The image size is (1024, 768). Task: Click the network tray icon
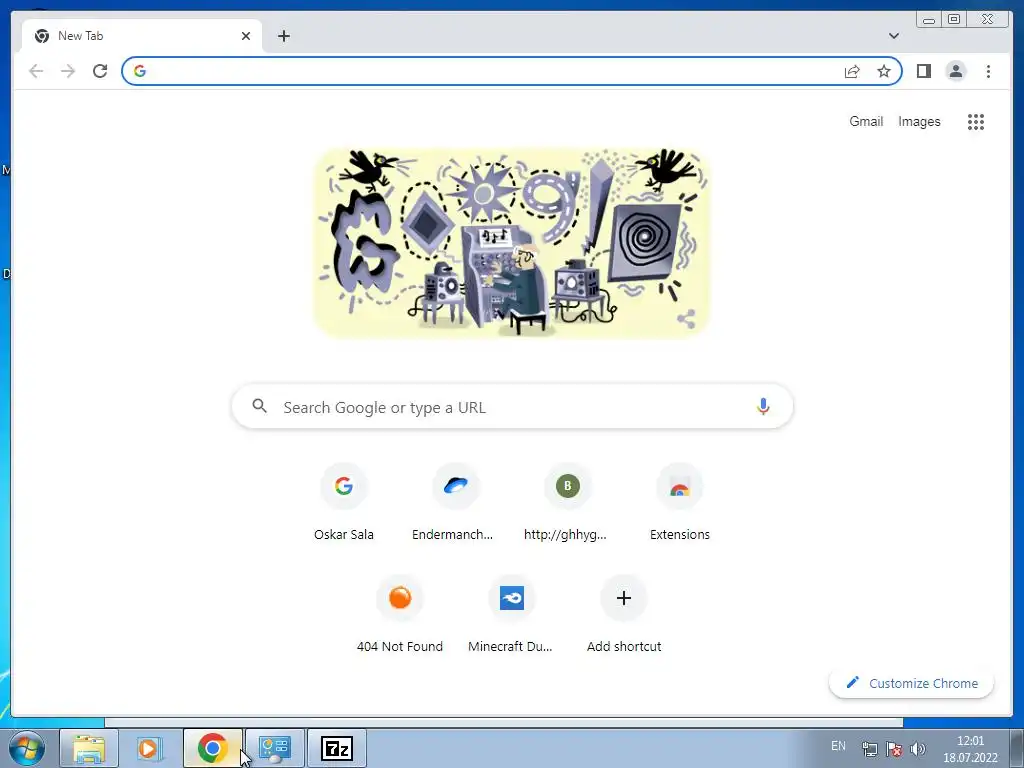[x=869, y=748]
